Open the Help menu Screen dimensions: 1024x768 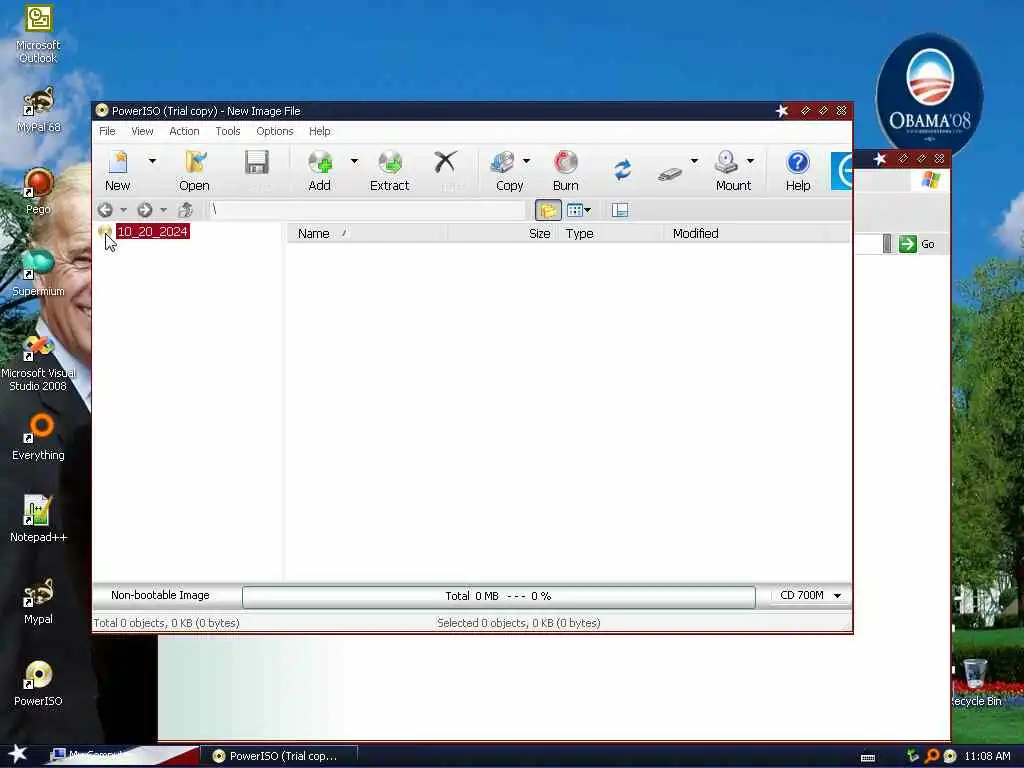click(320, 131)
